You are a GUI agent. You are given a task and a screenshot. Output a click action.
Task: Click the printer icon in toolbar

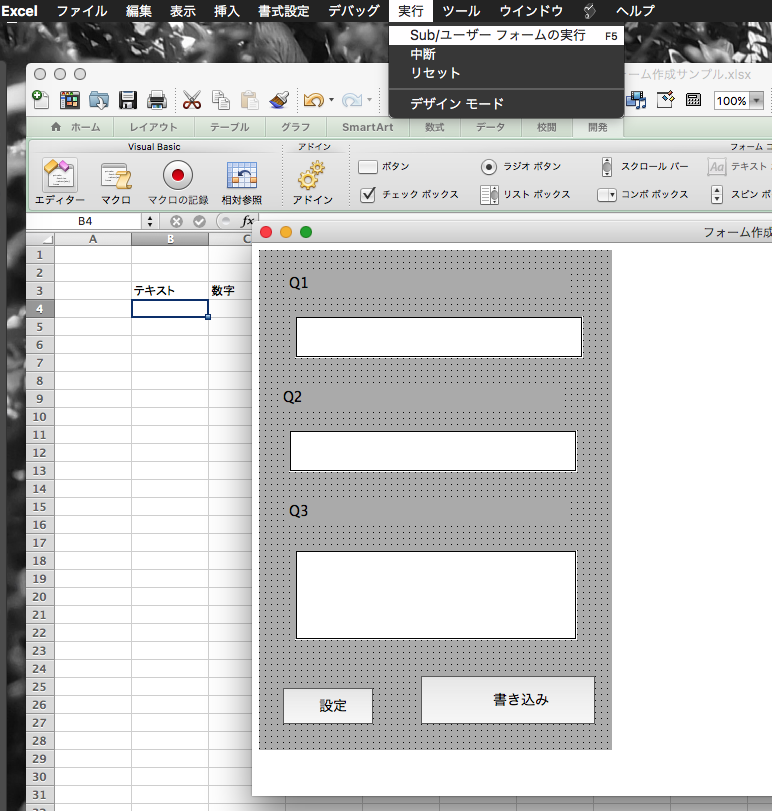[x=157, y=100]
